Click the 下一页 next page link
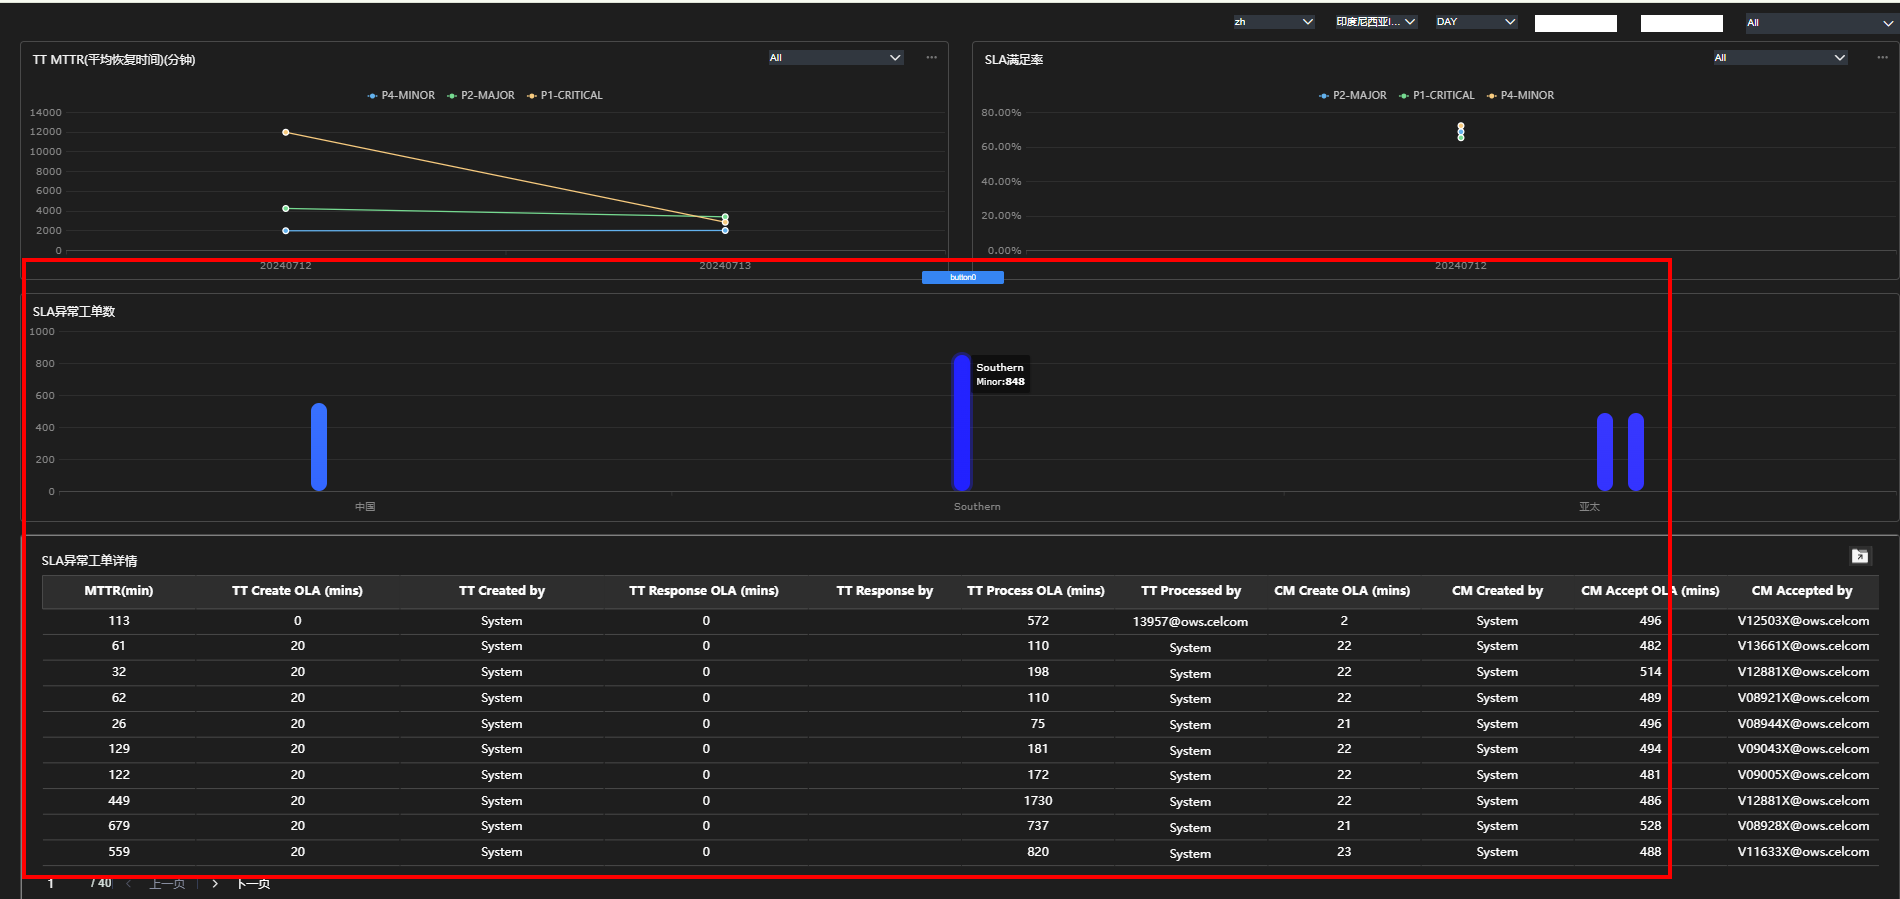Viewport: 1900px width, 899px height. click(x=253, y=883)
